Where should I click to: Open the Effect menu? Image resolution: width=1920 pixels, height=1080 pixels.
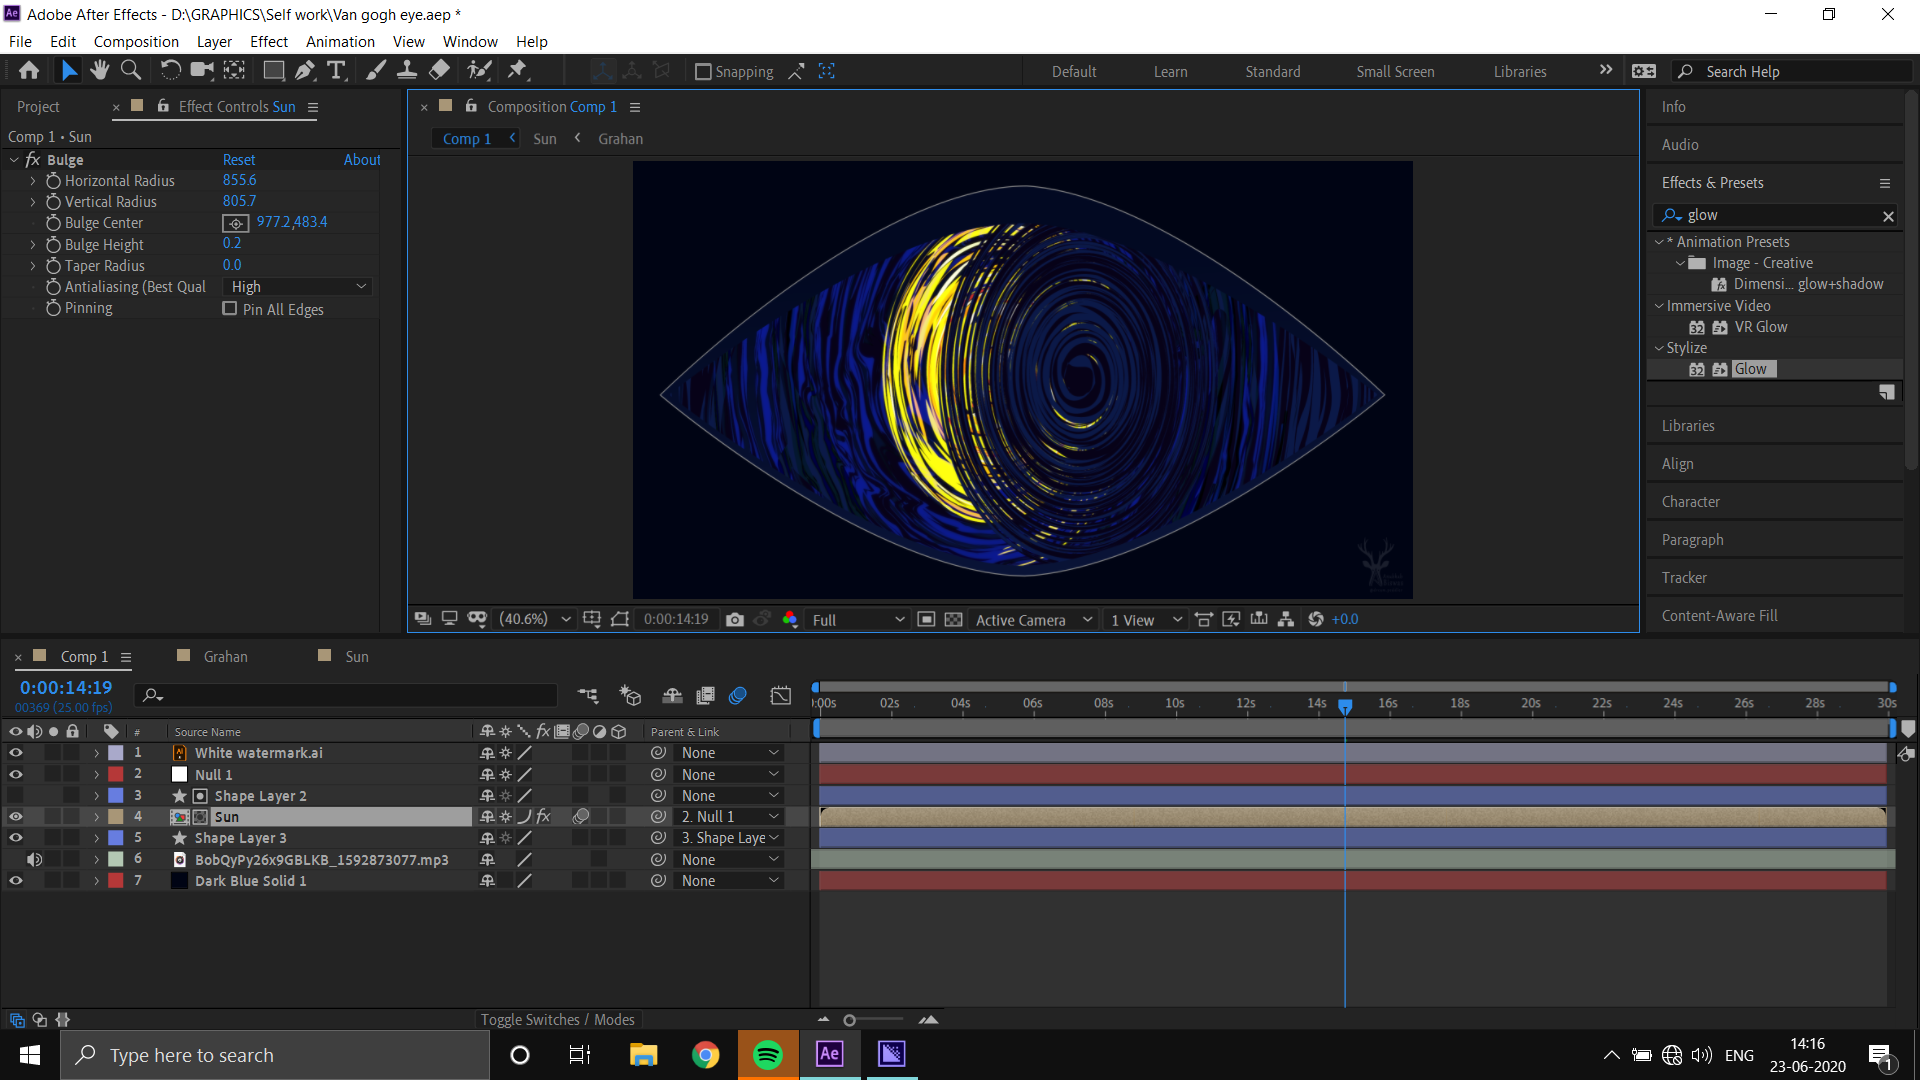click(268, 42)
